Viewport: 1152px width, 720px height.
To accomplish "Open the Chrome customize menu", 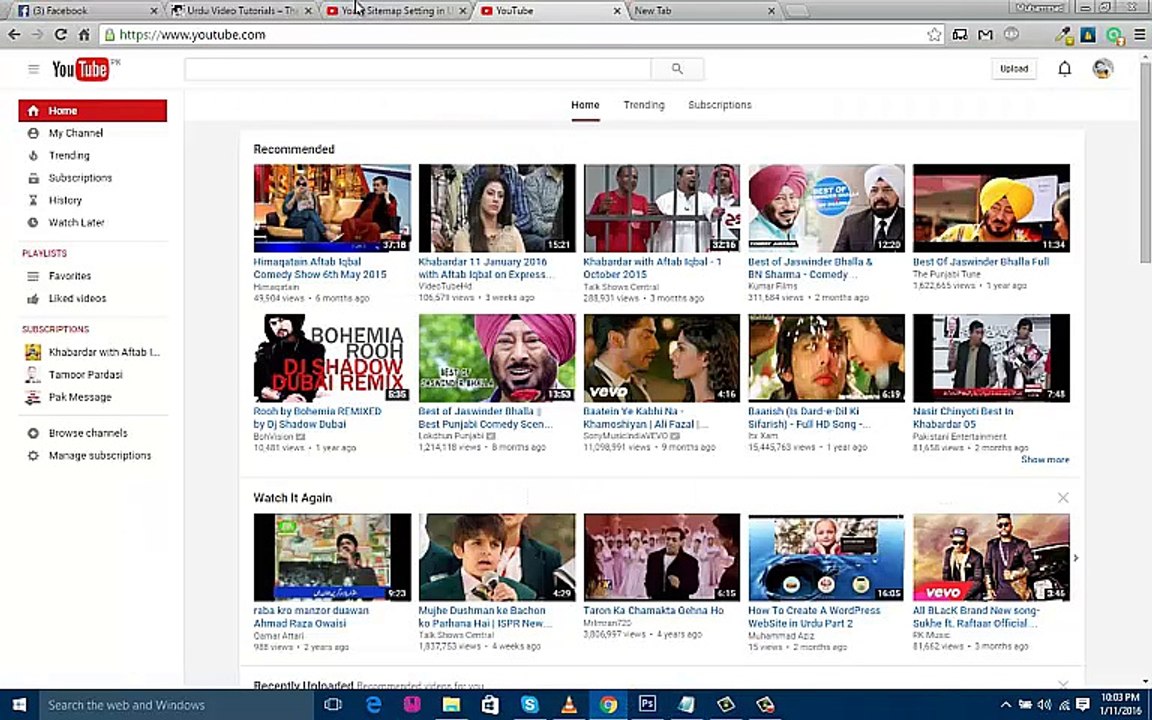I will pyautogui.click(x=1140, y=35).
